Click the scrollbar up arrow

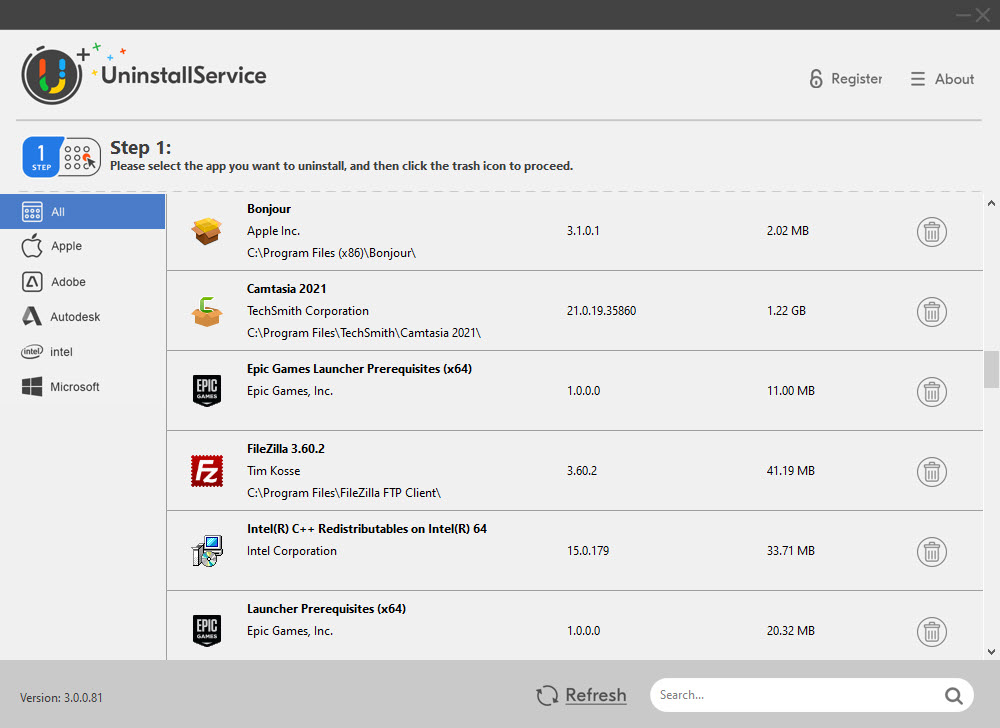[x=991, y=203]
